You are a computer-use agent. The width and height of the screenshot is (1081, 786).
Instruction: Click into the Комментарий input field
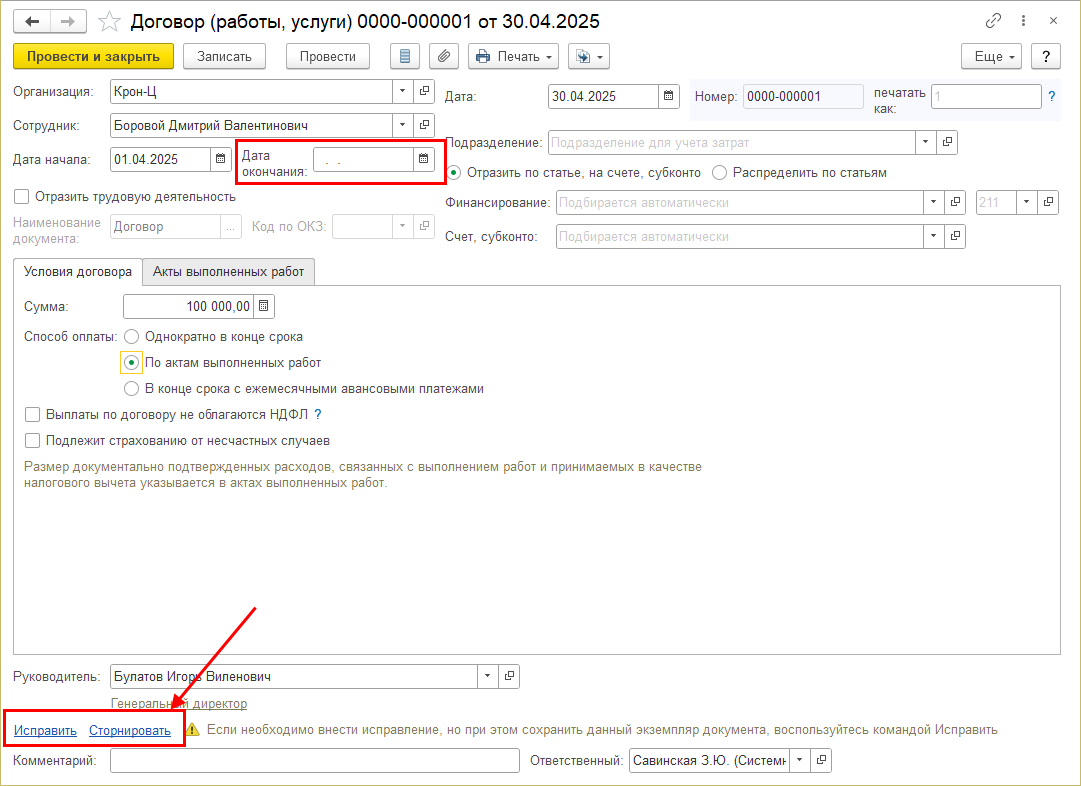click(x=314, y=762)
